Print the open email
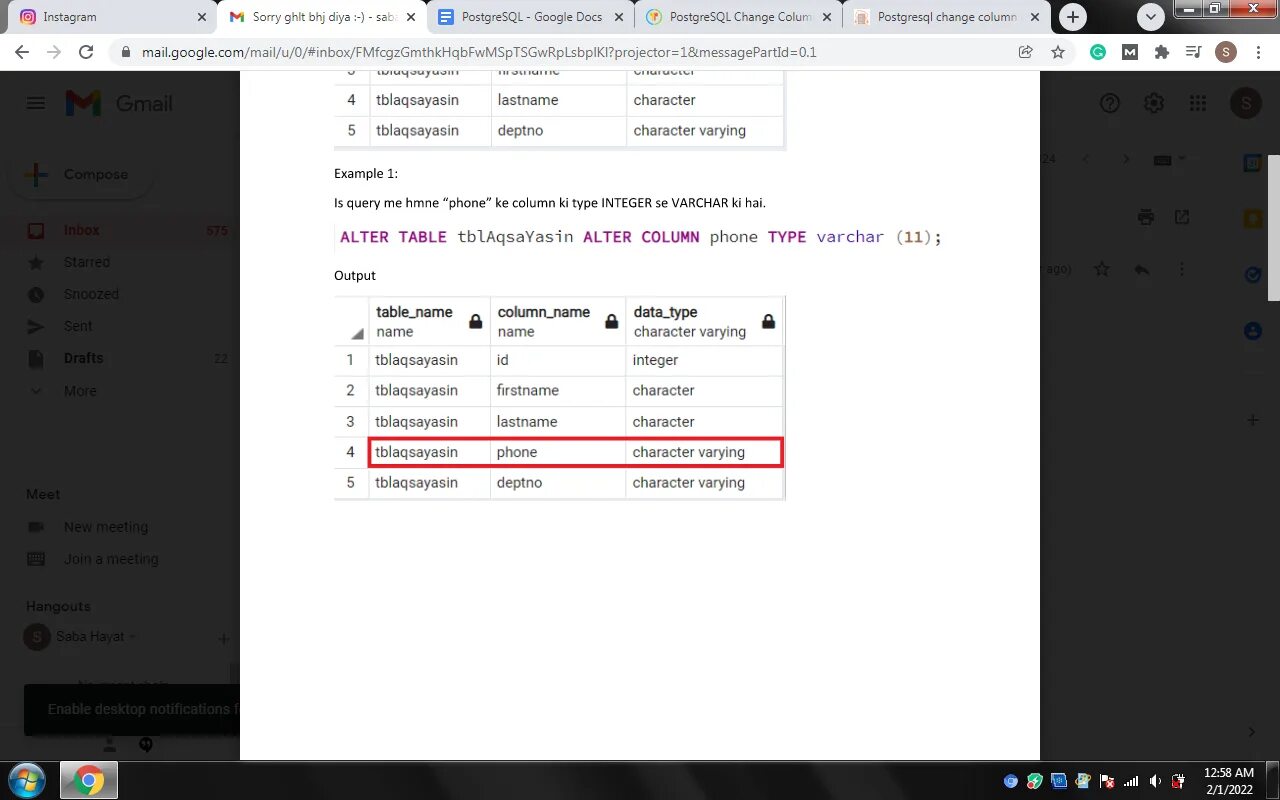 [1146, 217]
